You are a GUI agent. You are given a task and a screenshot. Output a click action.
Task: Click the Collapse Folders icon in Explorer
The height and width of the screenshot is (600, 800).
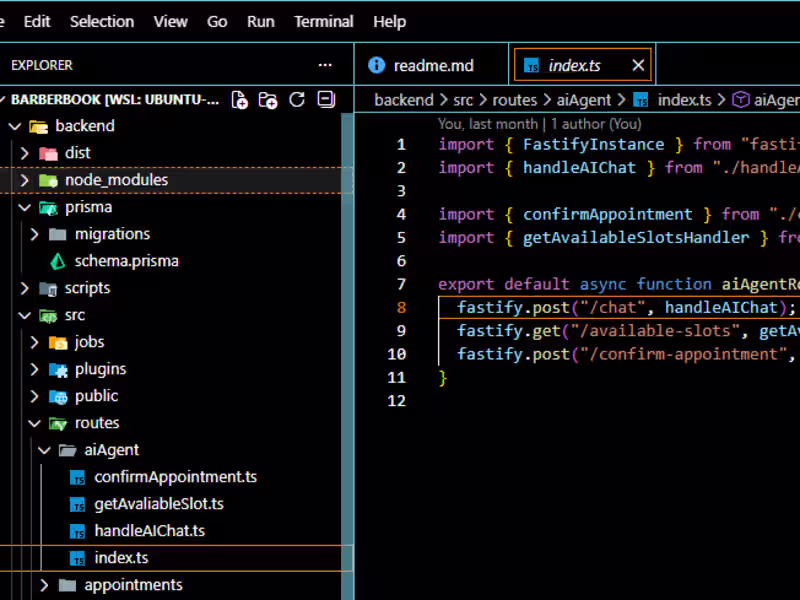tap(324, 99)
